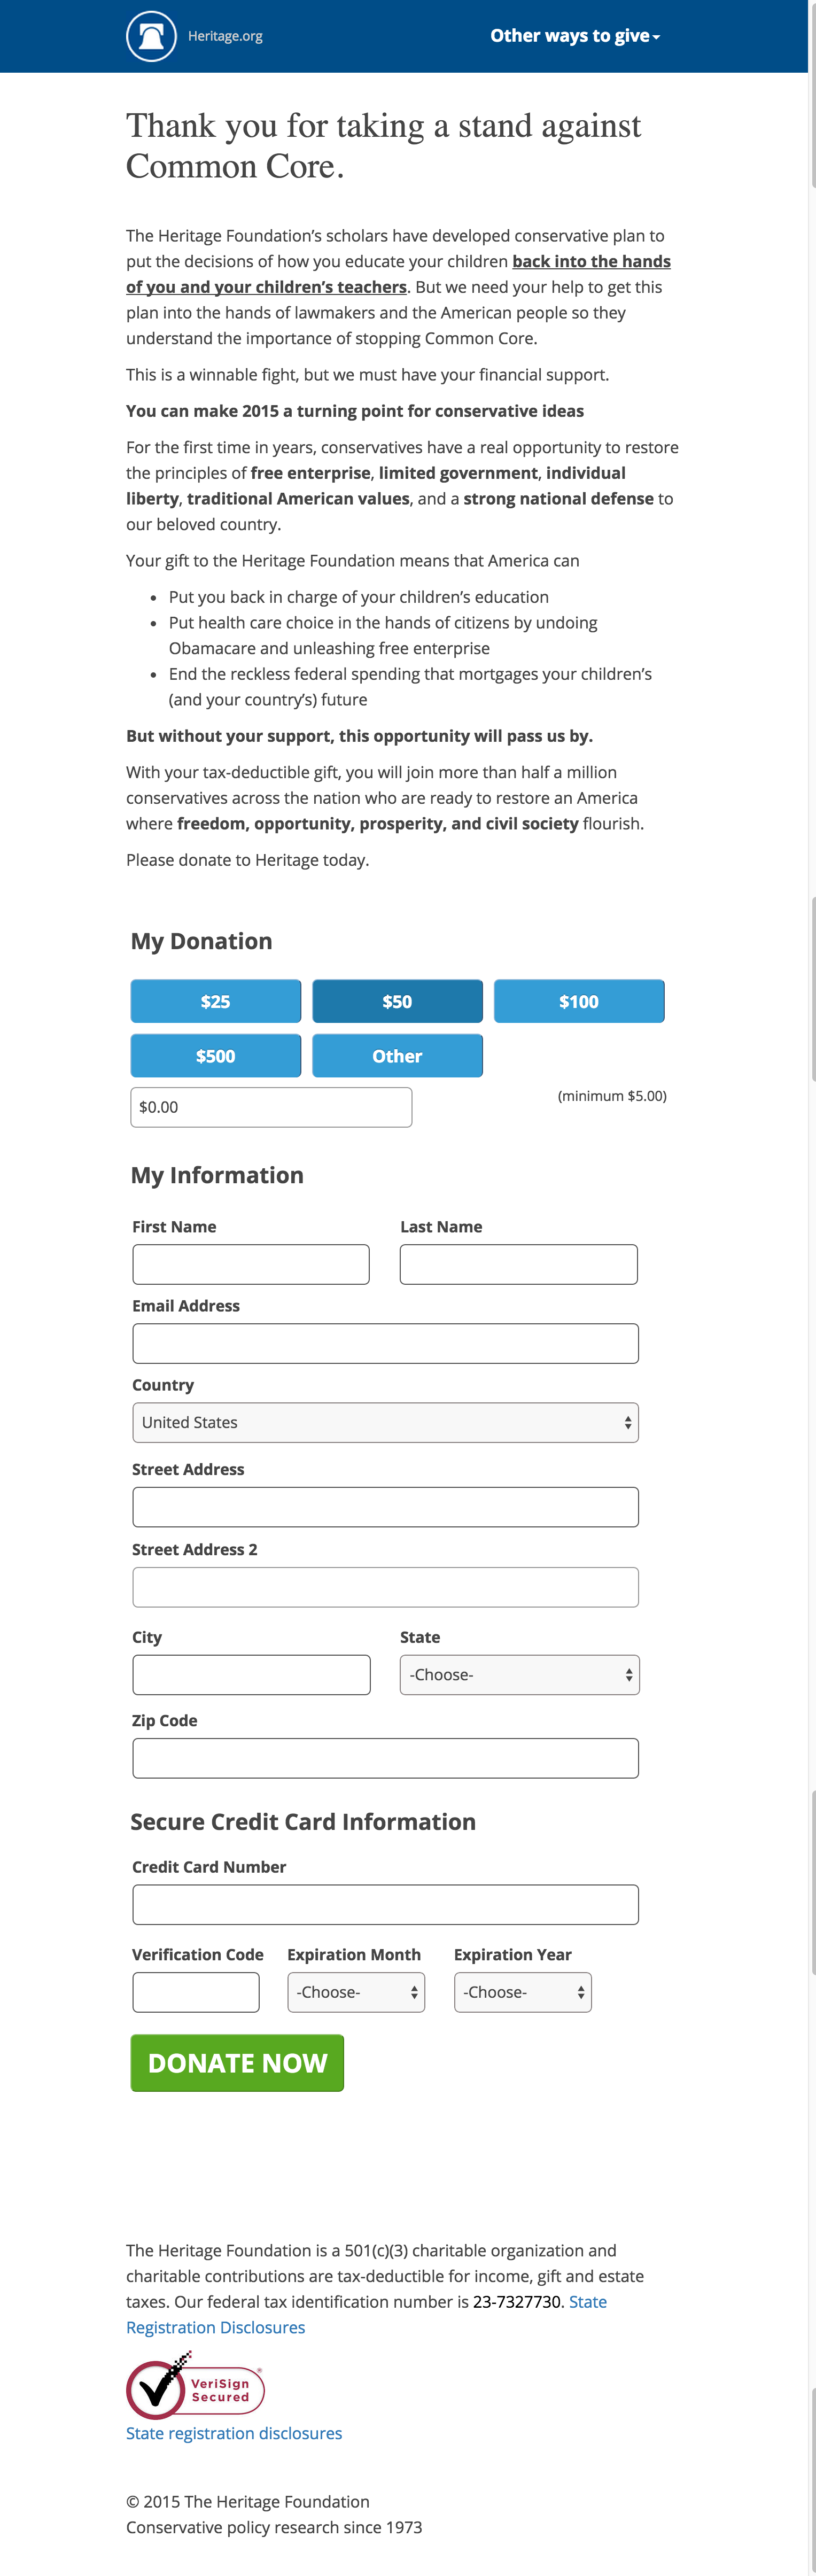Screen dimensions: 816x2576
Task: Open the Other ways to give menu
Action: click(574, 36)
